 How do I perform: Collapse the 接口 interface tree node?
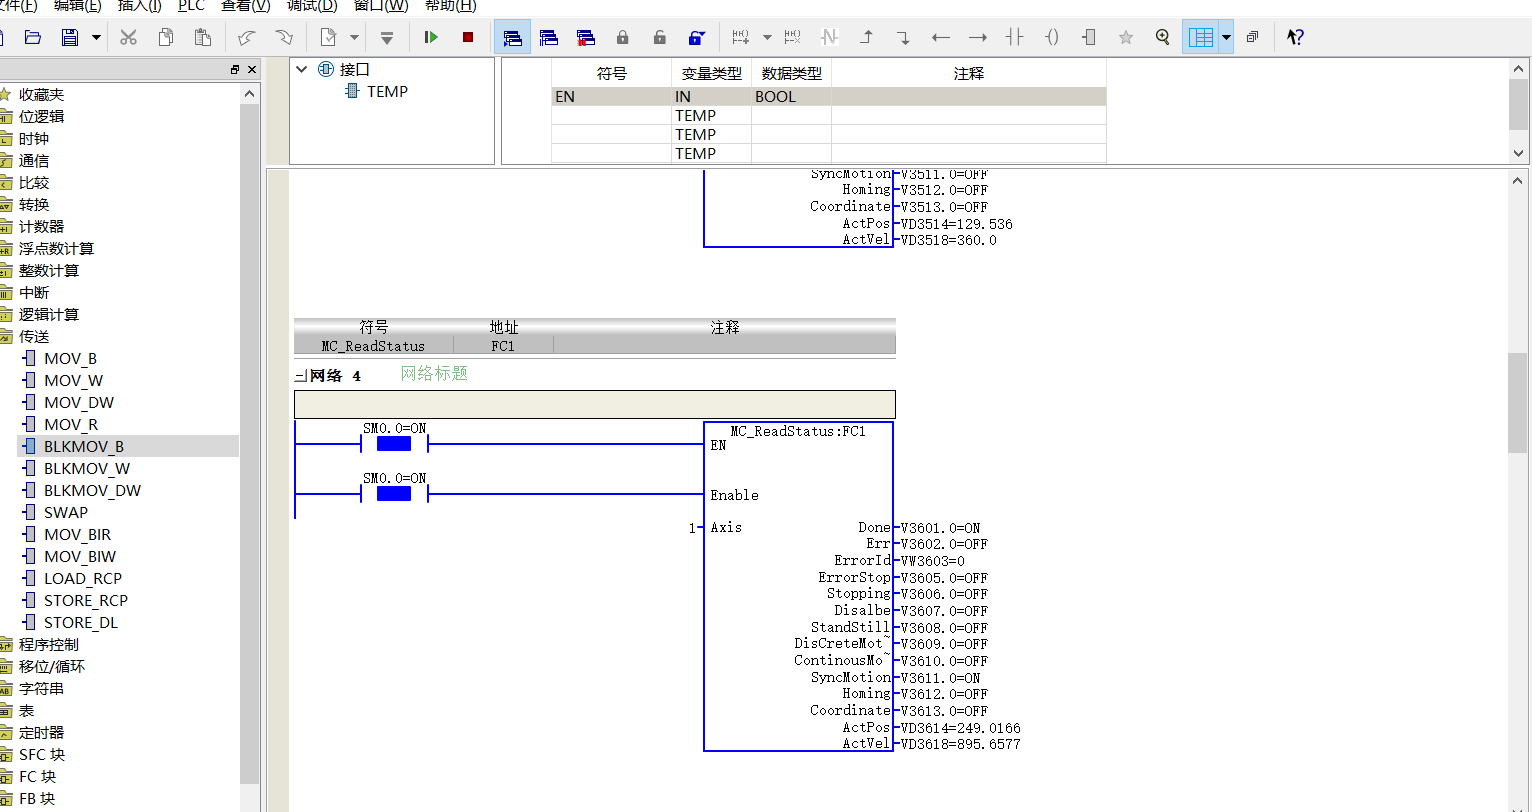click(x=302, y=70)
